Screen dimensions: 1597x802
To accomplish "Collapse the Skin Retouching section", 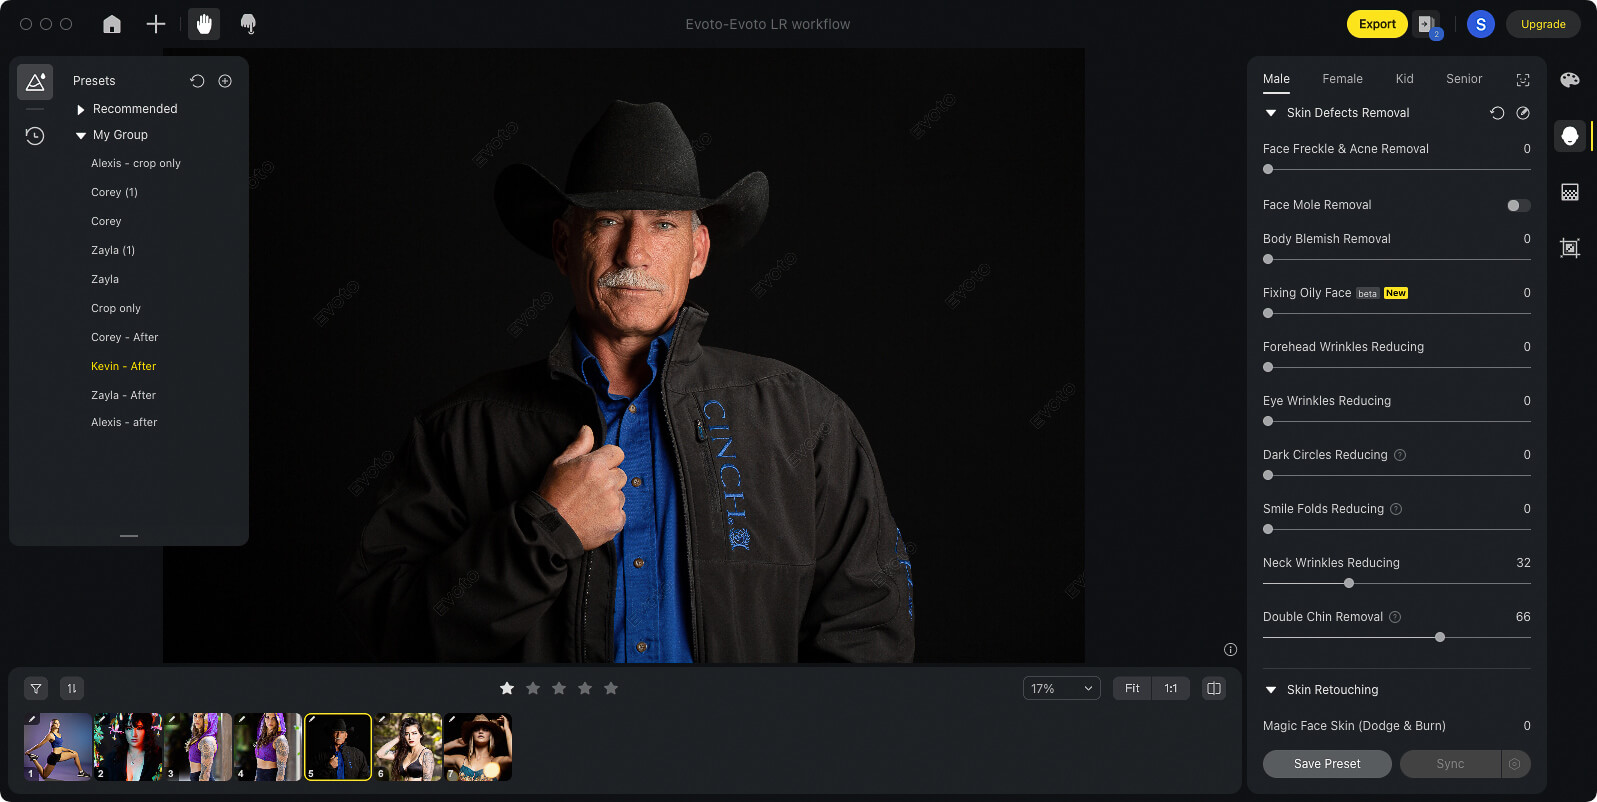I will pos(1271,690).
